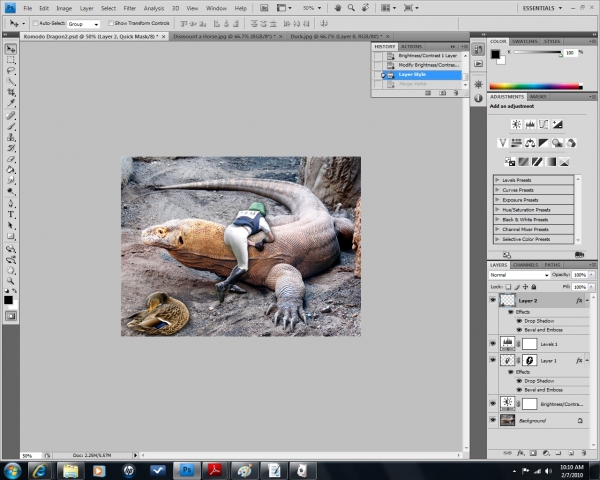Add a Levels adjustment
600x480 pixels.
click(530, 124)
